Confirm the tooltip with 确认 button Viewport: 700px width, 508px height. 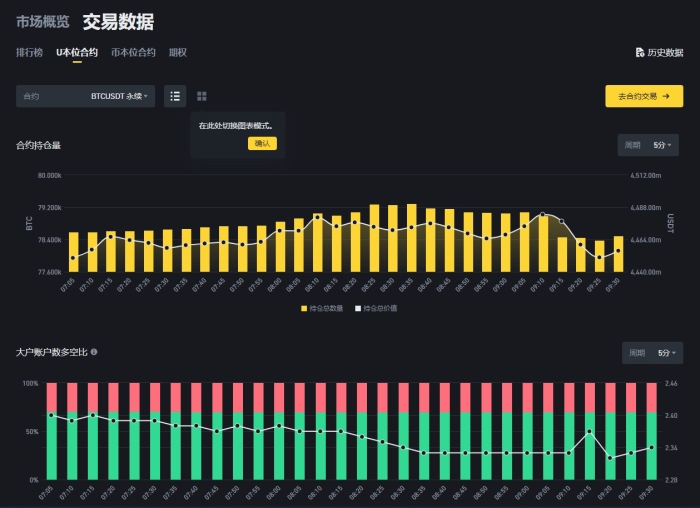(x=262, y=143)
